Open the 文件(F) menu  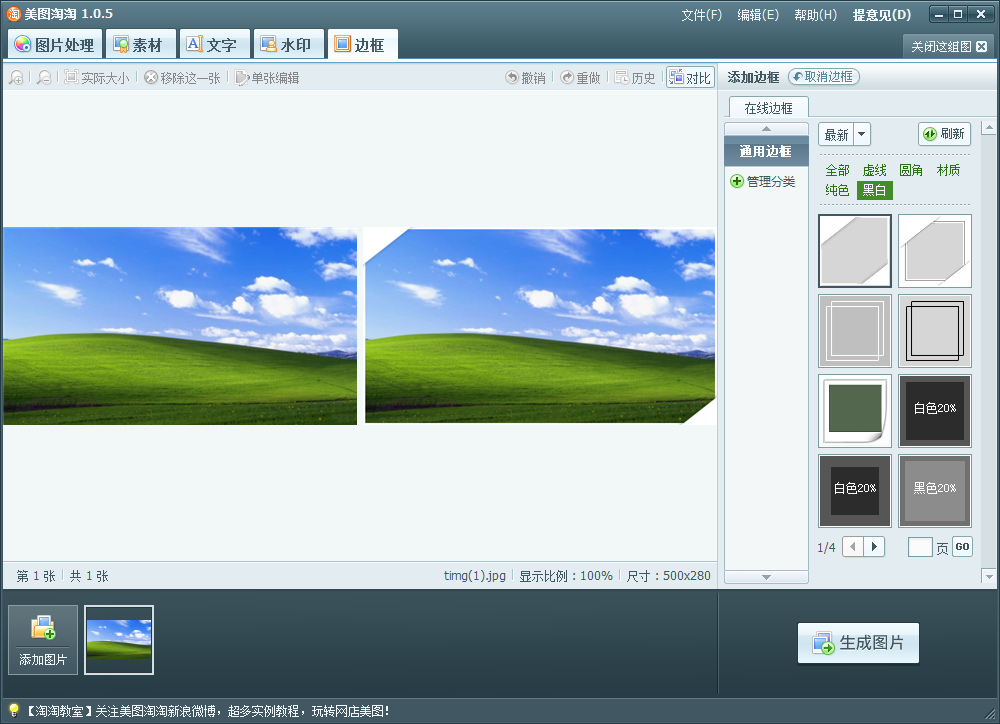(701, 15)
